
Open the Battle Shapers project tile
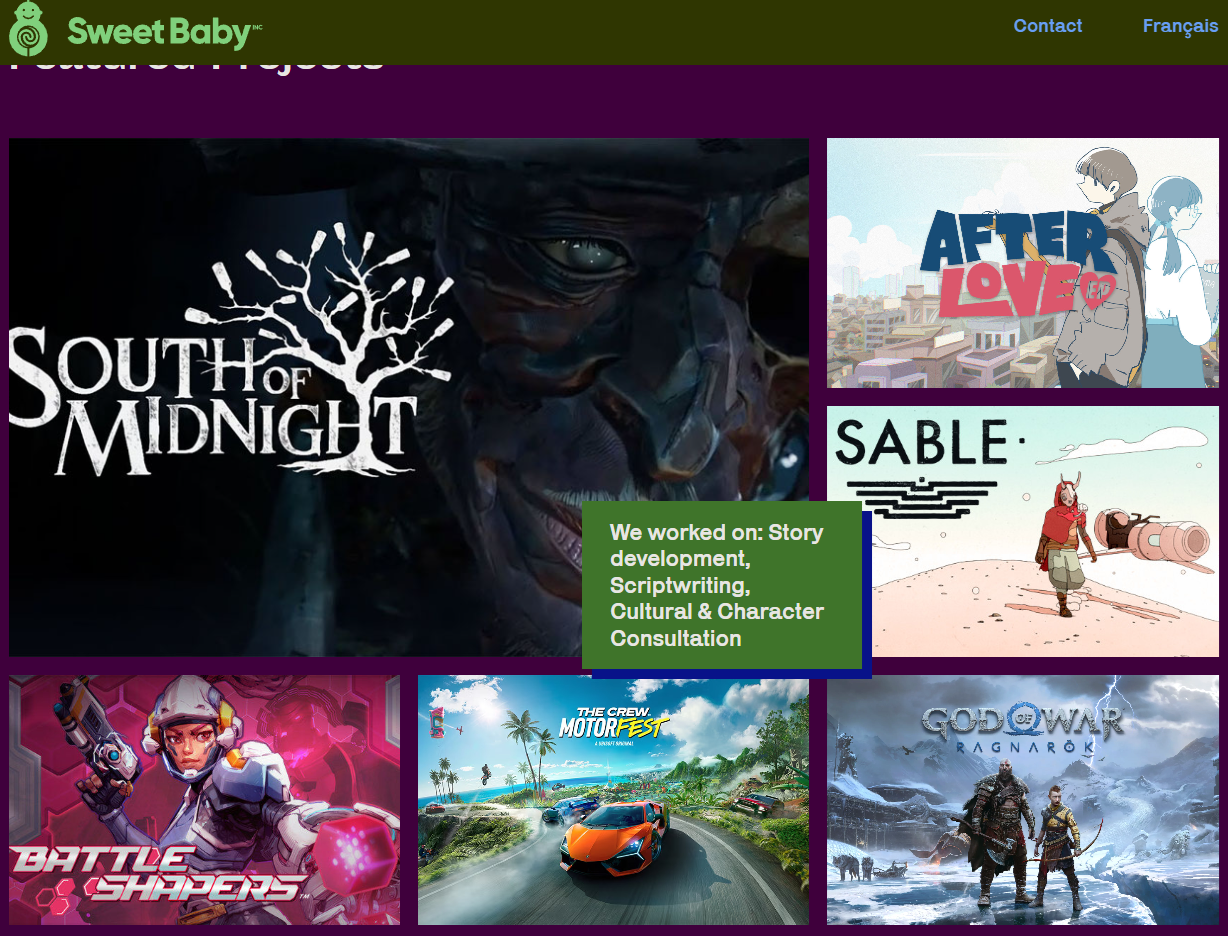coord(205,800)
